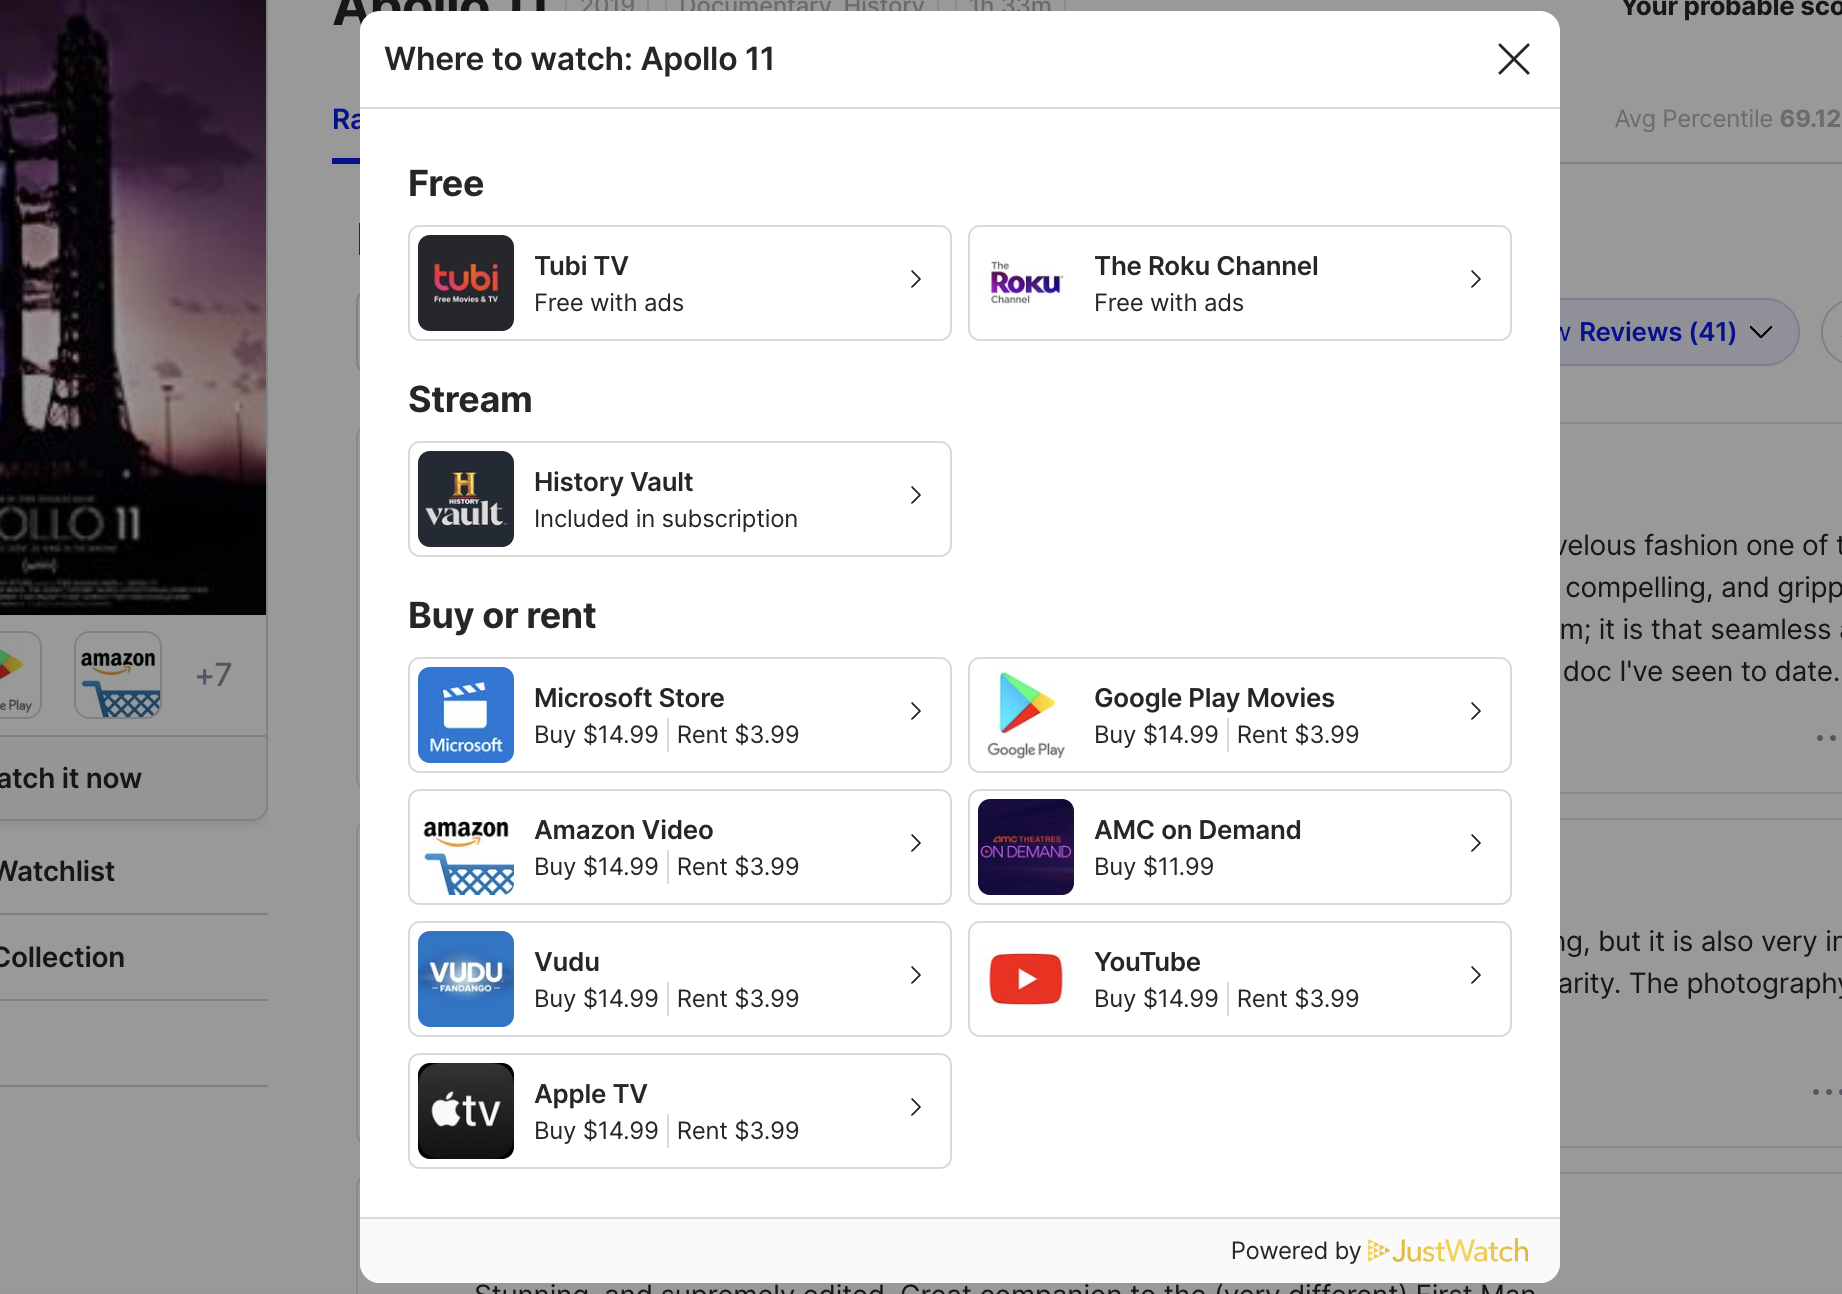1842x1294 pixels.
Task: Open Google Play Movies row chevron
Action: pyautogui.click(x=1475, y=711)
